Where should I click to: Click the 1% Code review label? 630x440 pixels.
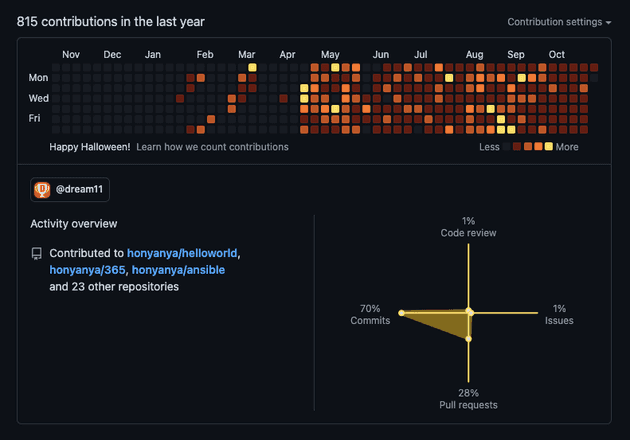click(x=468, y=227)
